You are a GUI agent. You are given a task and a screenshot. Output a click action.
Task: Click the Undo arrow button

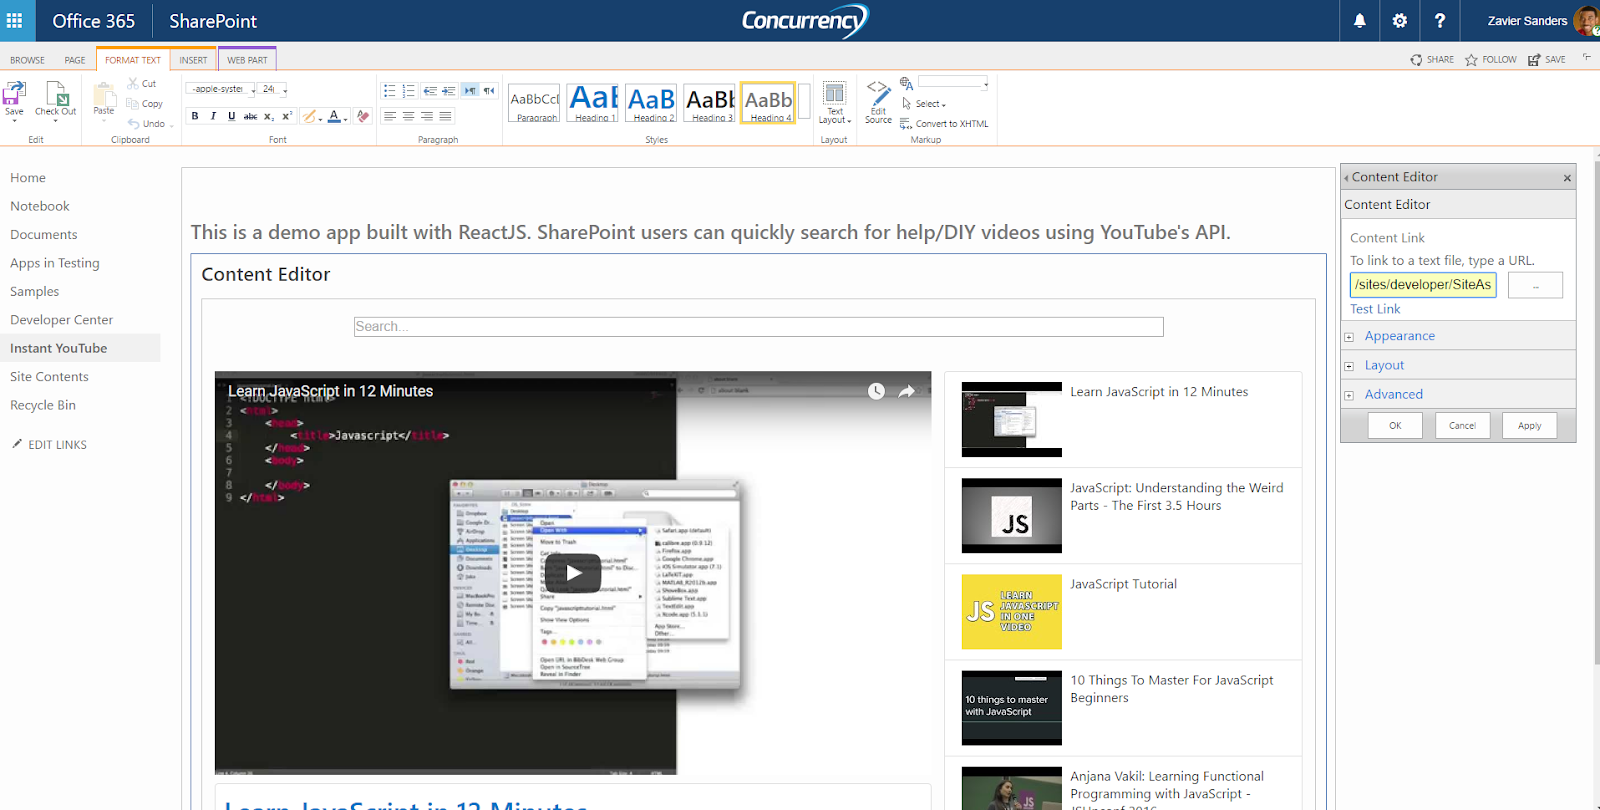point(147,124)
